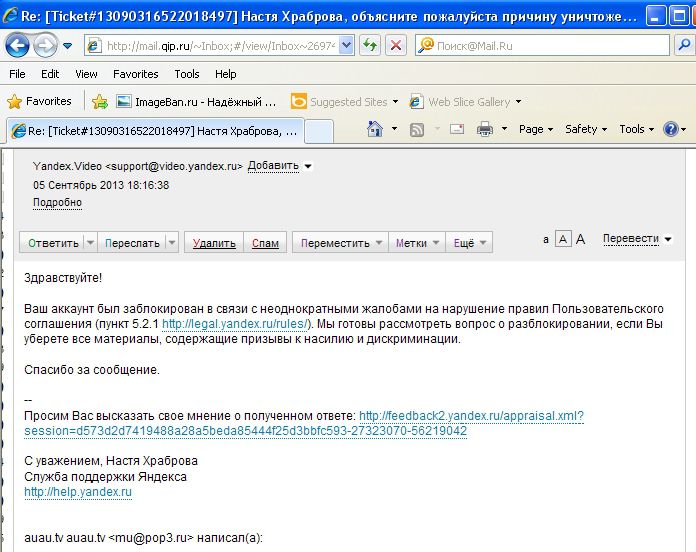Expand the address bar history dropdown
Image resolution: width=696 pixels, height=552 pixels.
pos(347,45)
